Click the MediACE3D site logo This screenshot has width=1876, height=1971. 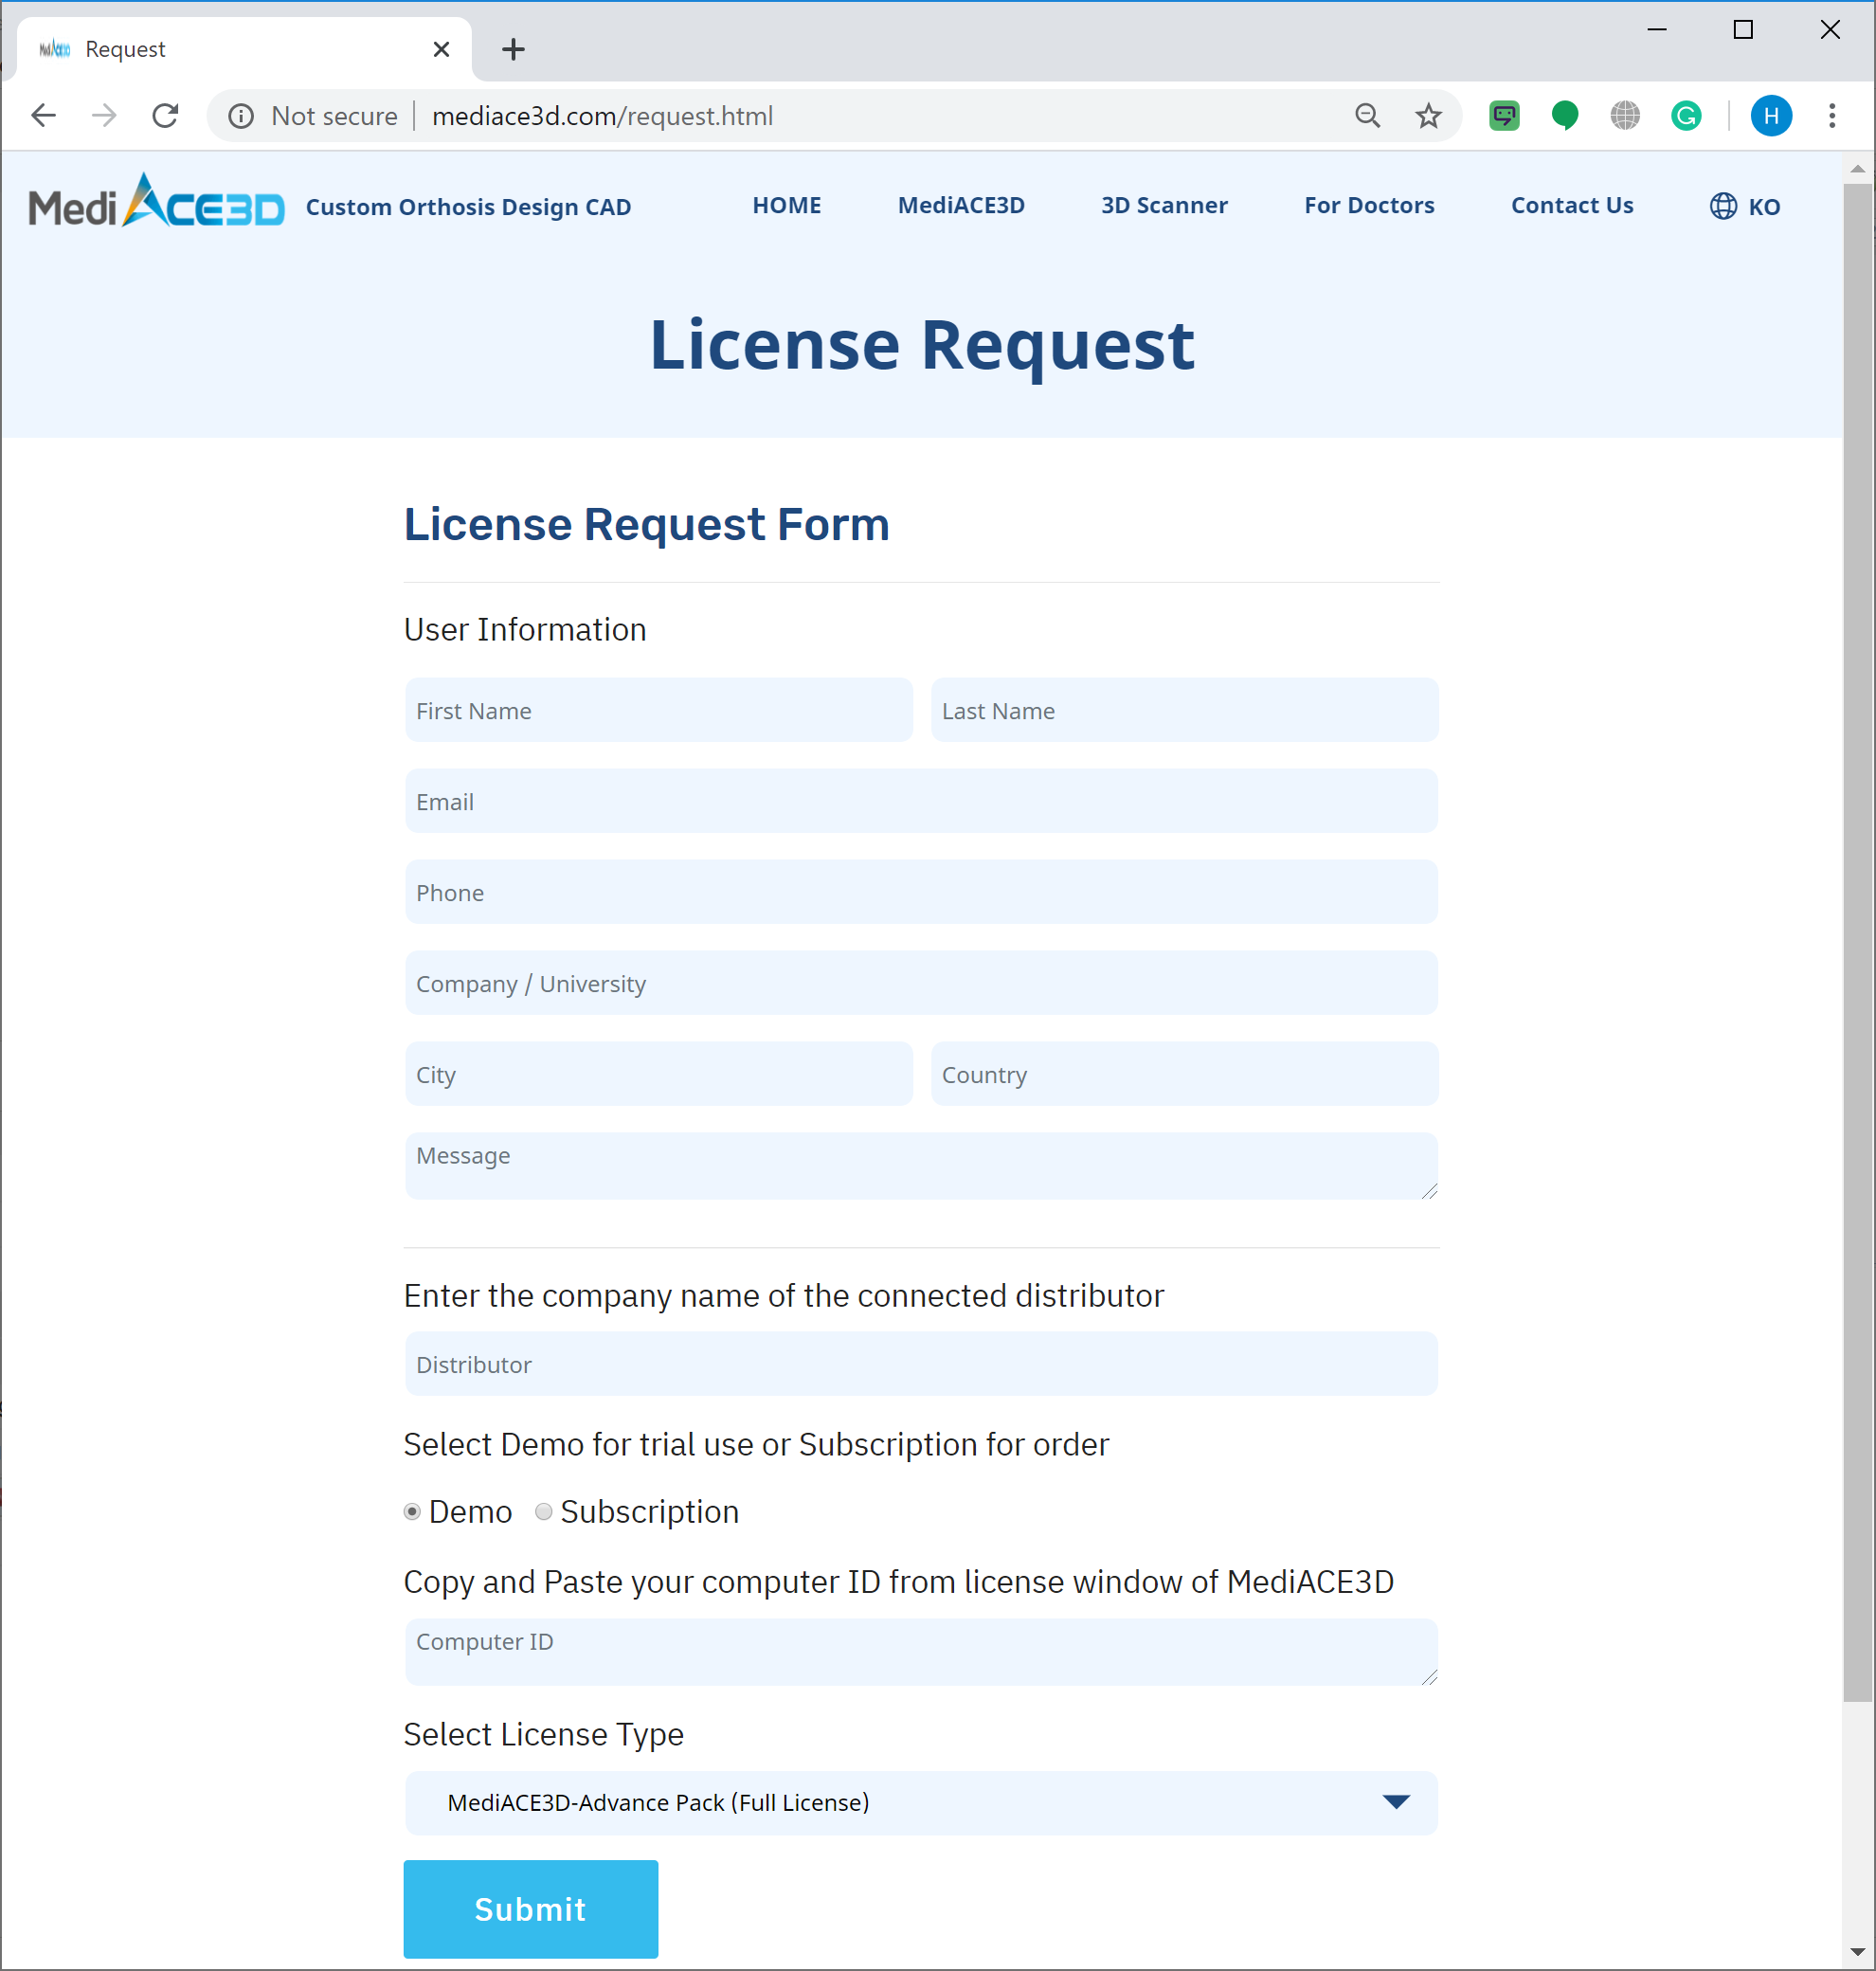click(156, 205)
